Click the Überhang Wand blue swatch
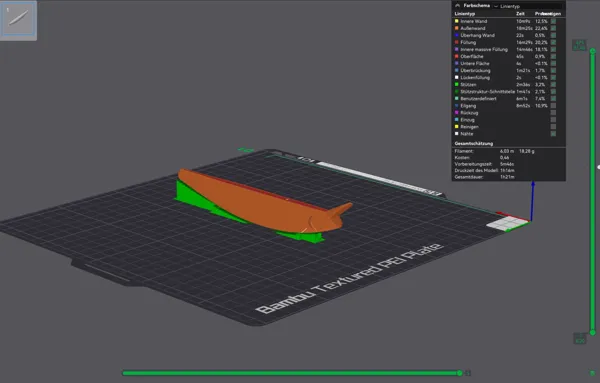 [x=457, y=35]
